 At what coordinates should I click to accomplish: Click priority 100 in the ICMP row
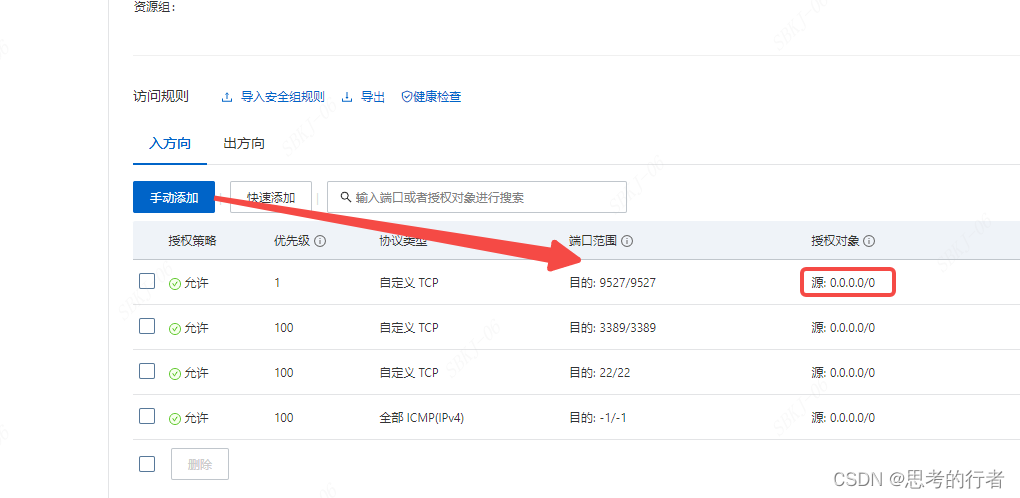pyautogui.click(x=284, y=418)
